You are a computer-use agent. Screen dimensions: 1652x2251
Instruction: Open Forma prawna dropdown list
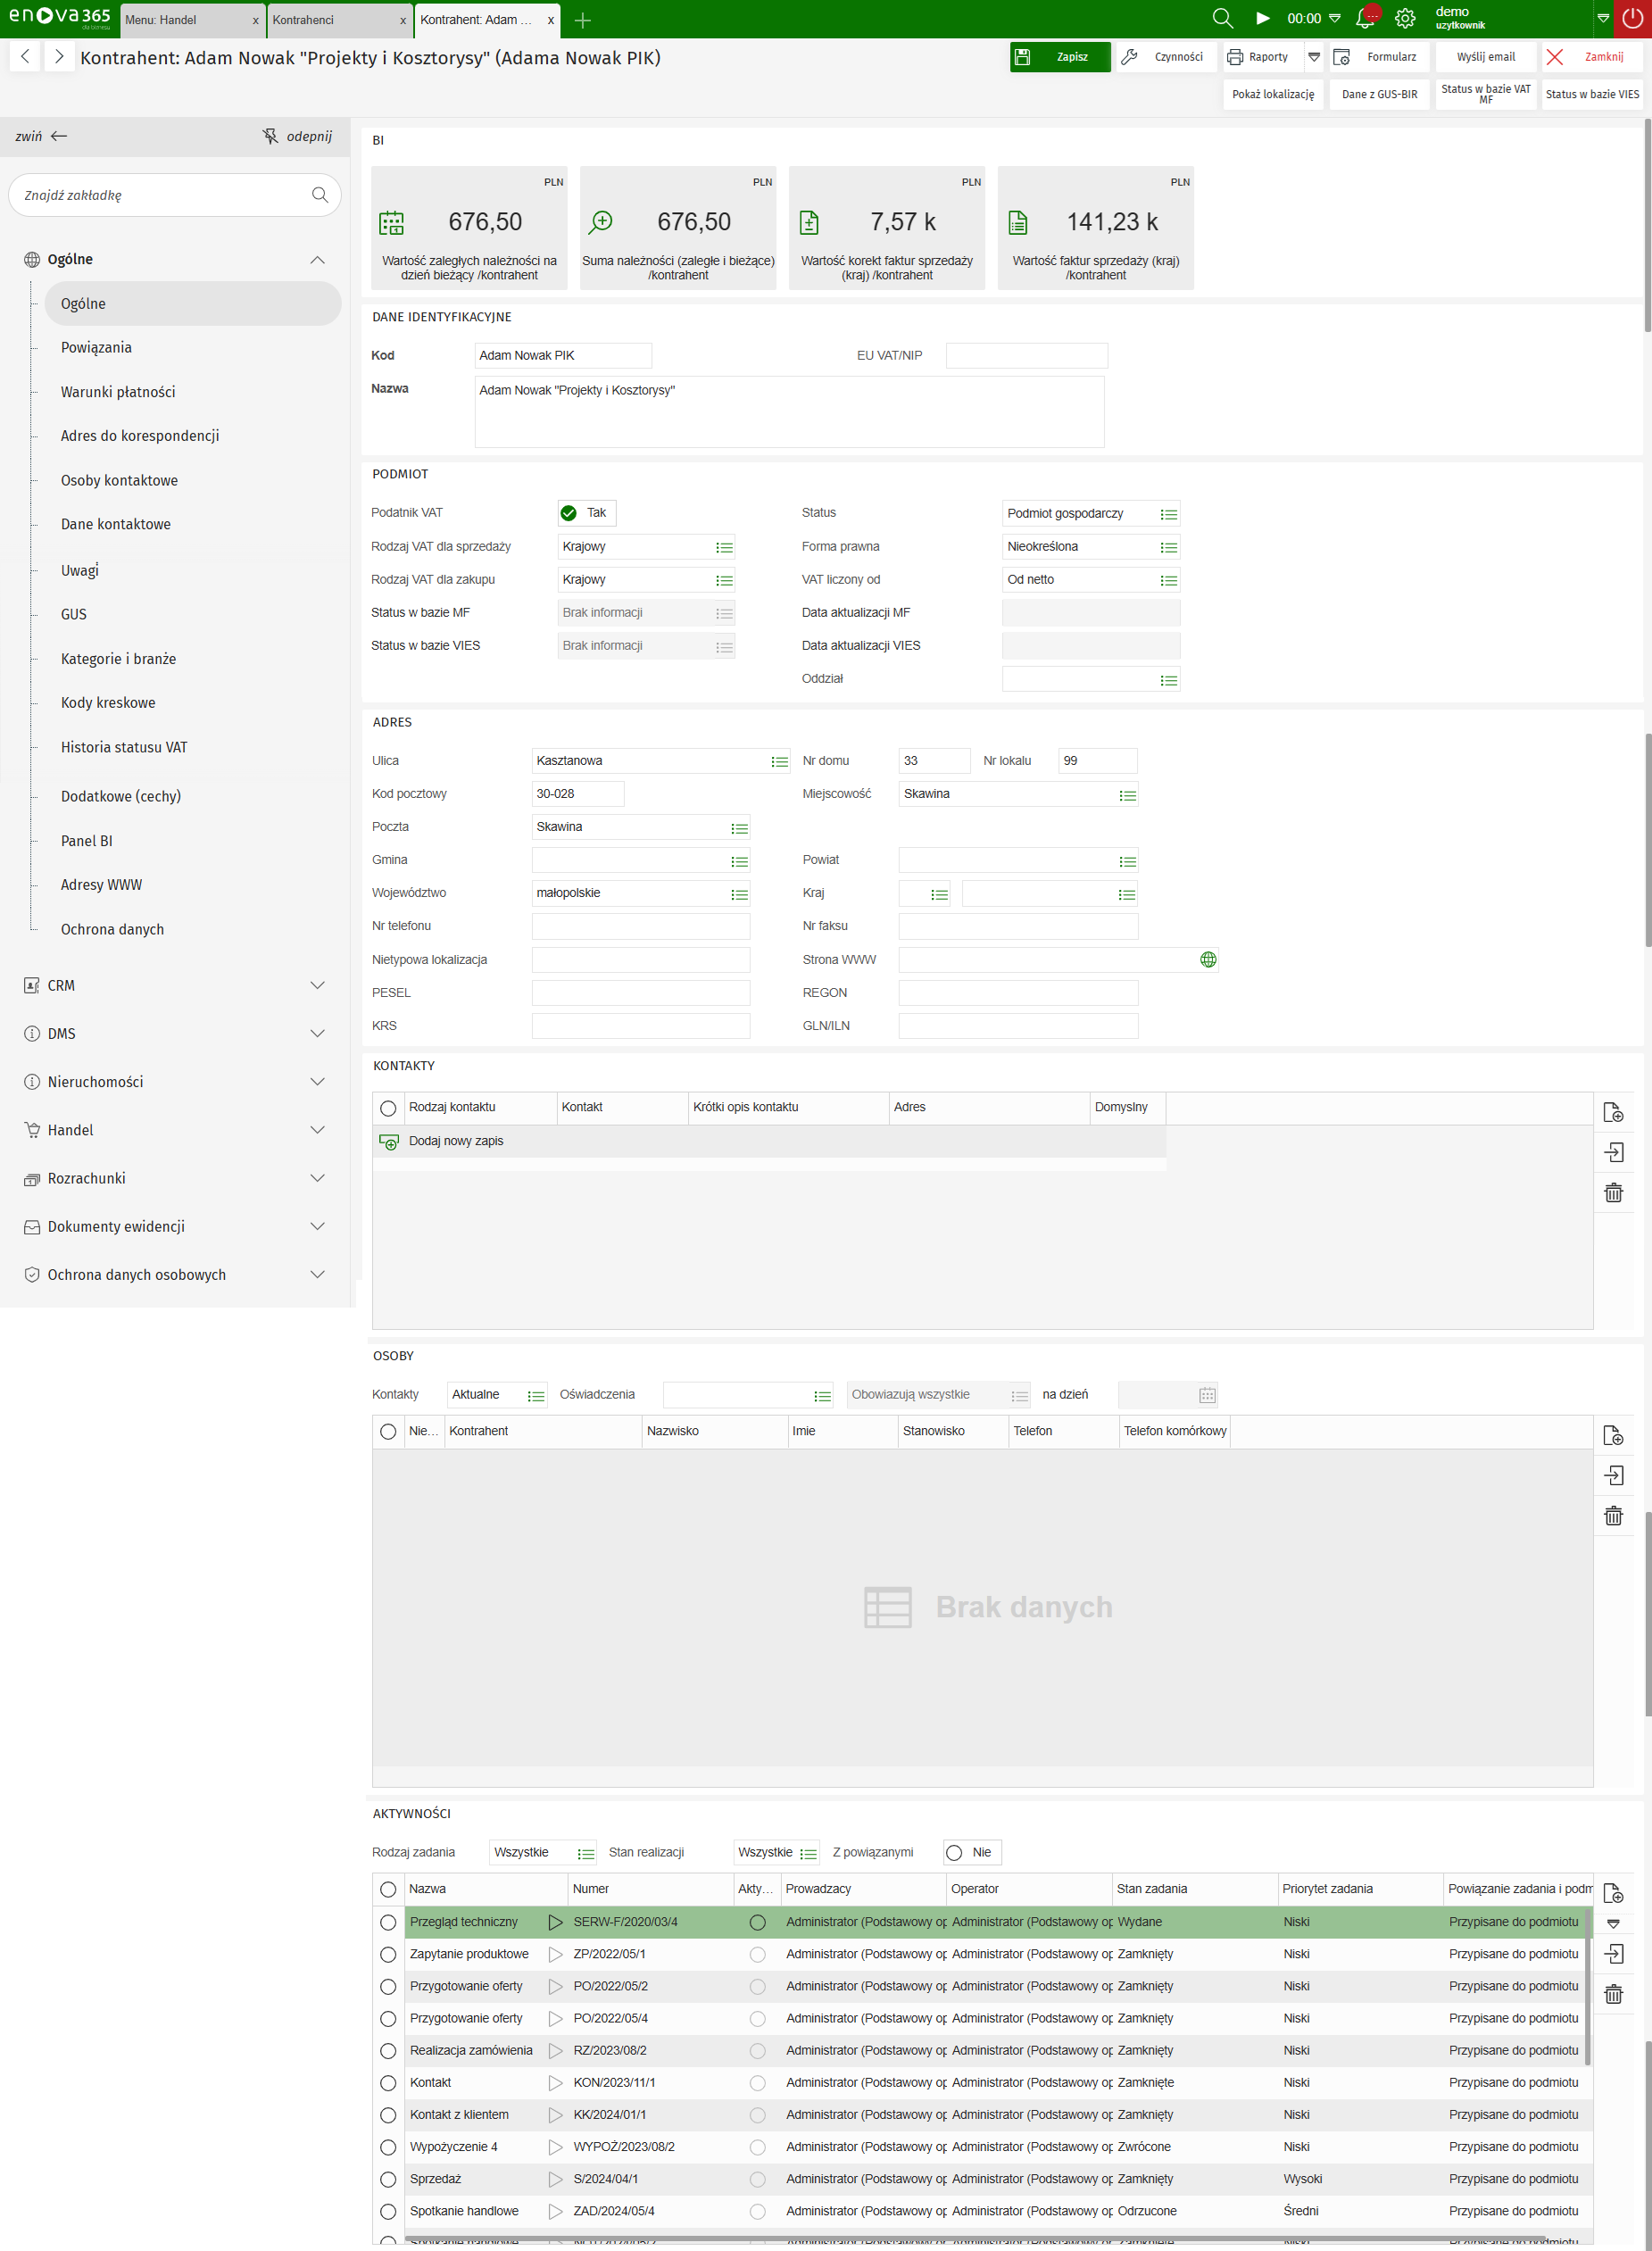pyautogui.click(x=1168, y=547)
